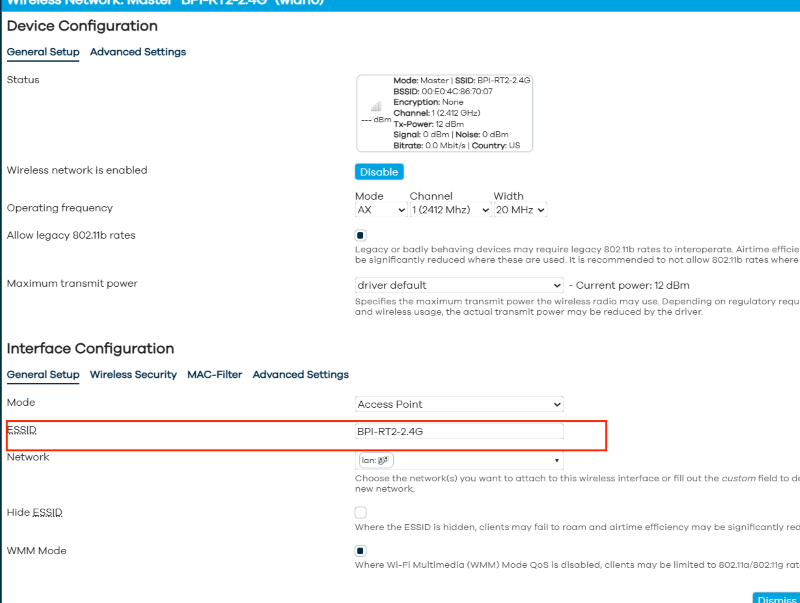Expand the Maximum transmit power dropdown

click(x=459, y=285)
